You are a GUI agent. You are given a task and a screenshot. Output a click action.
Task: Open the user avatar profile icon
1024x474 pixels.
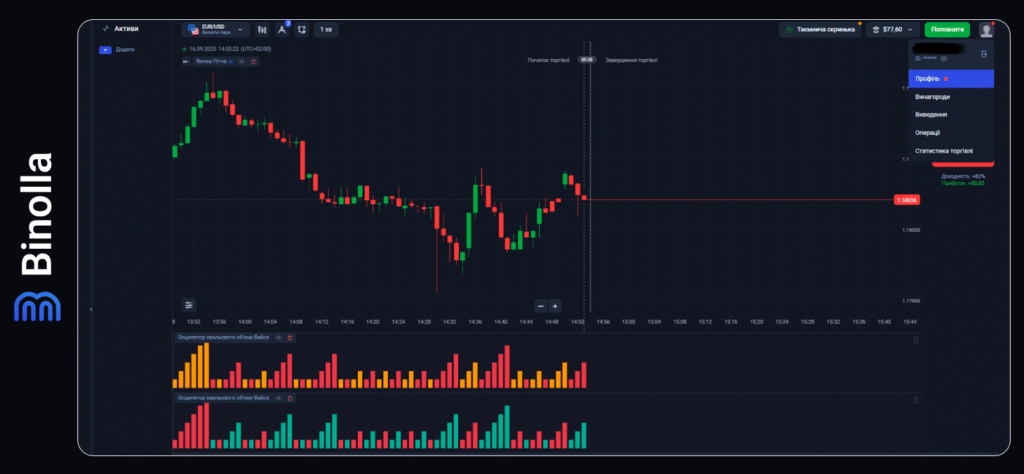click(986, 30)
